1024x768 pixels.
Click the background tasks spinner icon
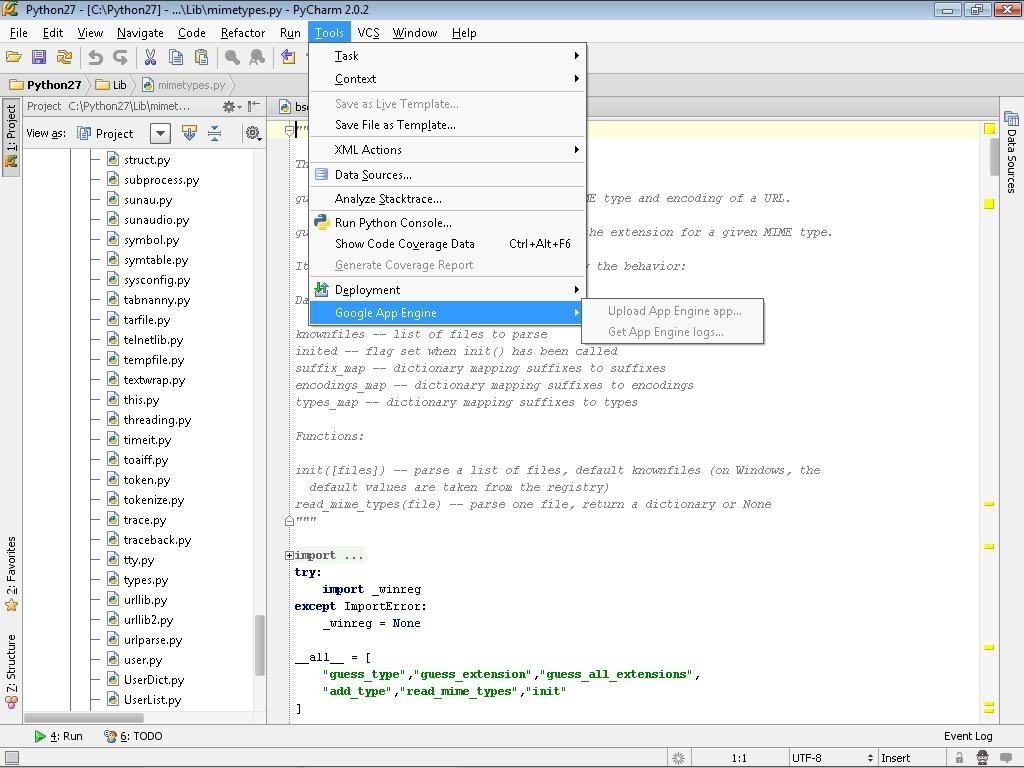[678, 758]
